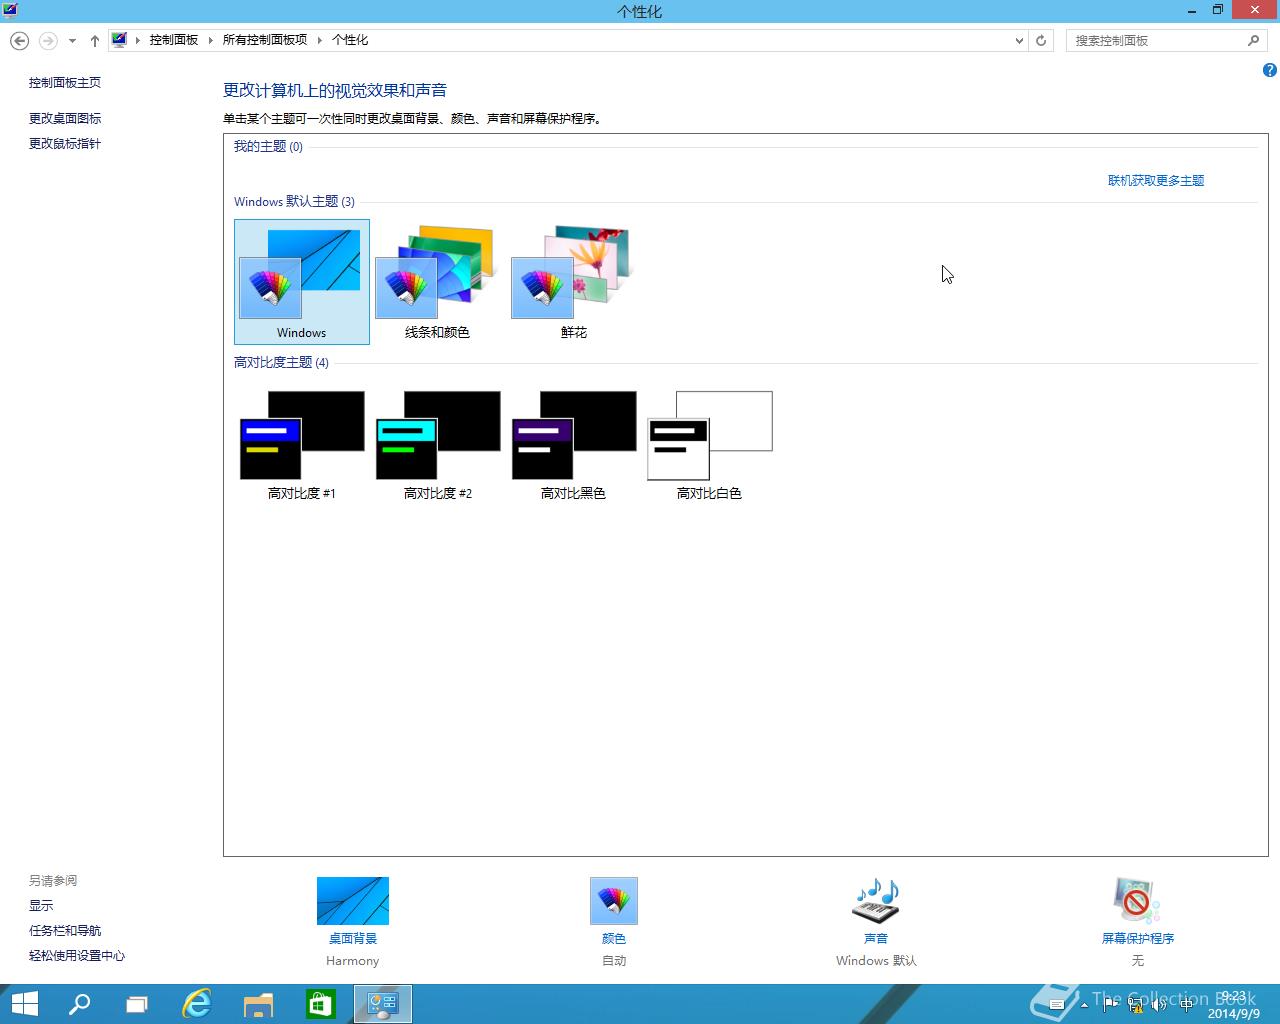Open 任务栏和导航 link
This screenshot has width=1280, height=1024.
(x=65, y=930)
